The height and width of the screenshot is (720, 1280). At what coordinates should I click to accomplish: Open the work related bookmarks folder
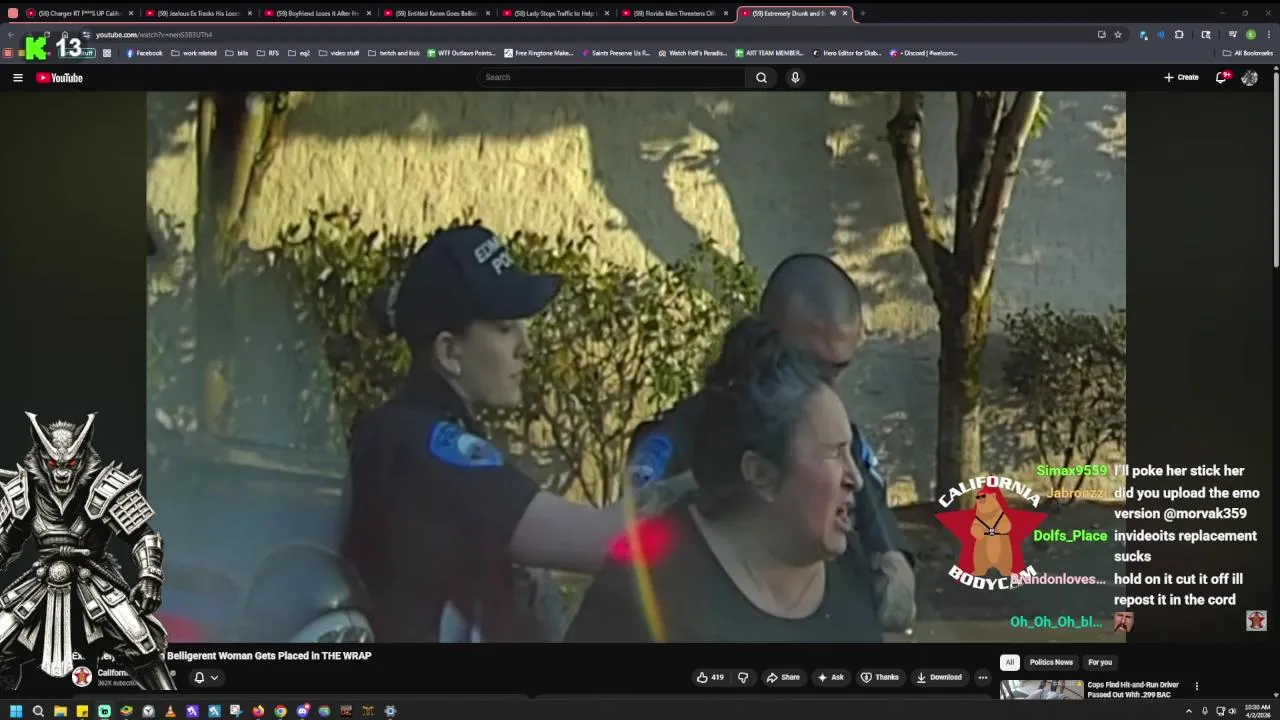click(x=194, y=53)
